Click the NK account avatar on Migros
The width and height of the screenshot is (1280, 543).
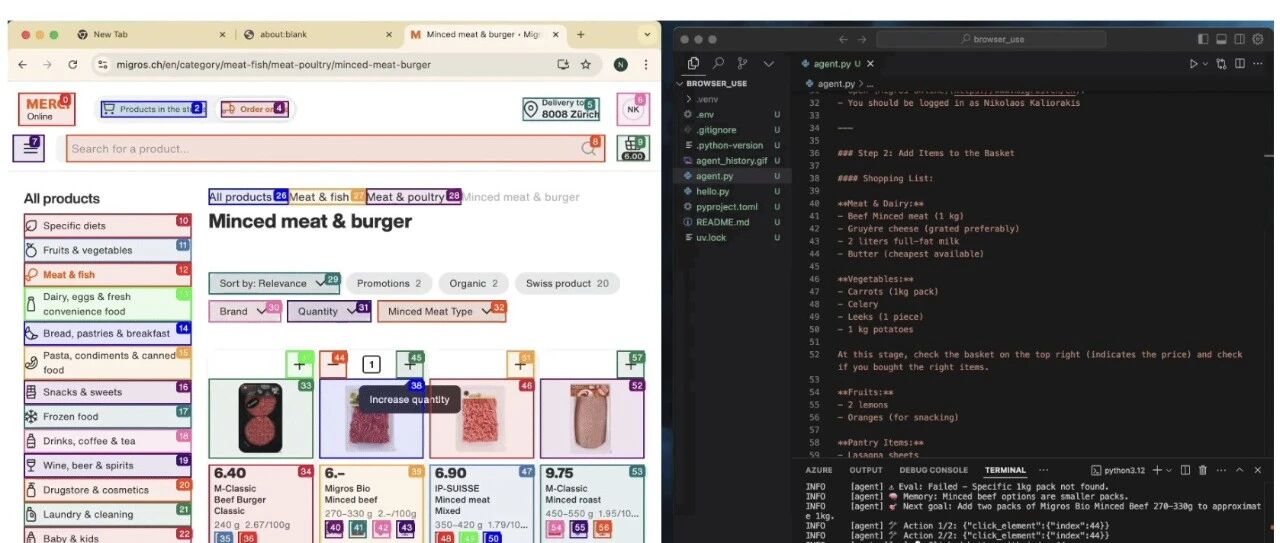click(633, 108)
